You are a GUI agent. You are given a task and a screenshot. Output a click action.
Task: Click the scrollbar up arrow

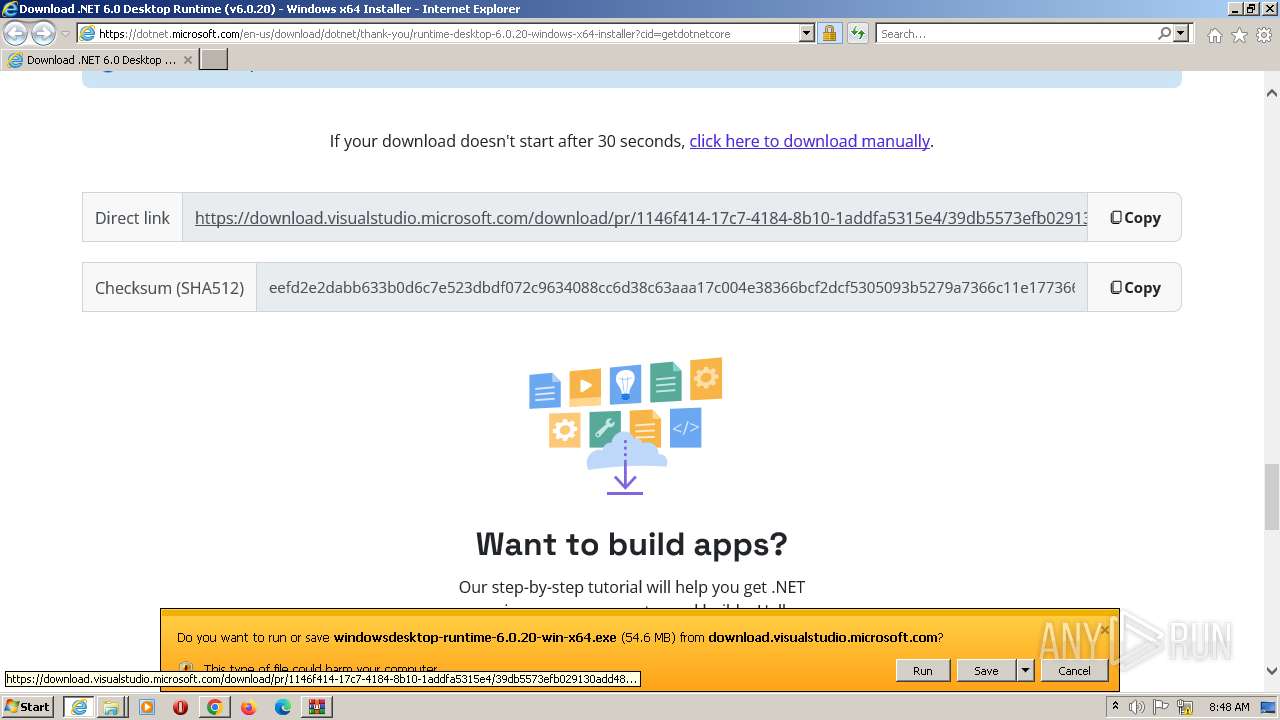tap(1272, 93)
